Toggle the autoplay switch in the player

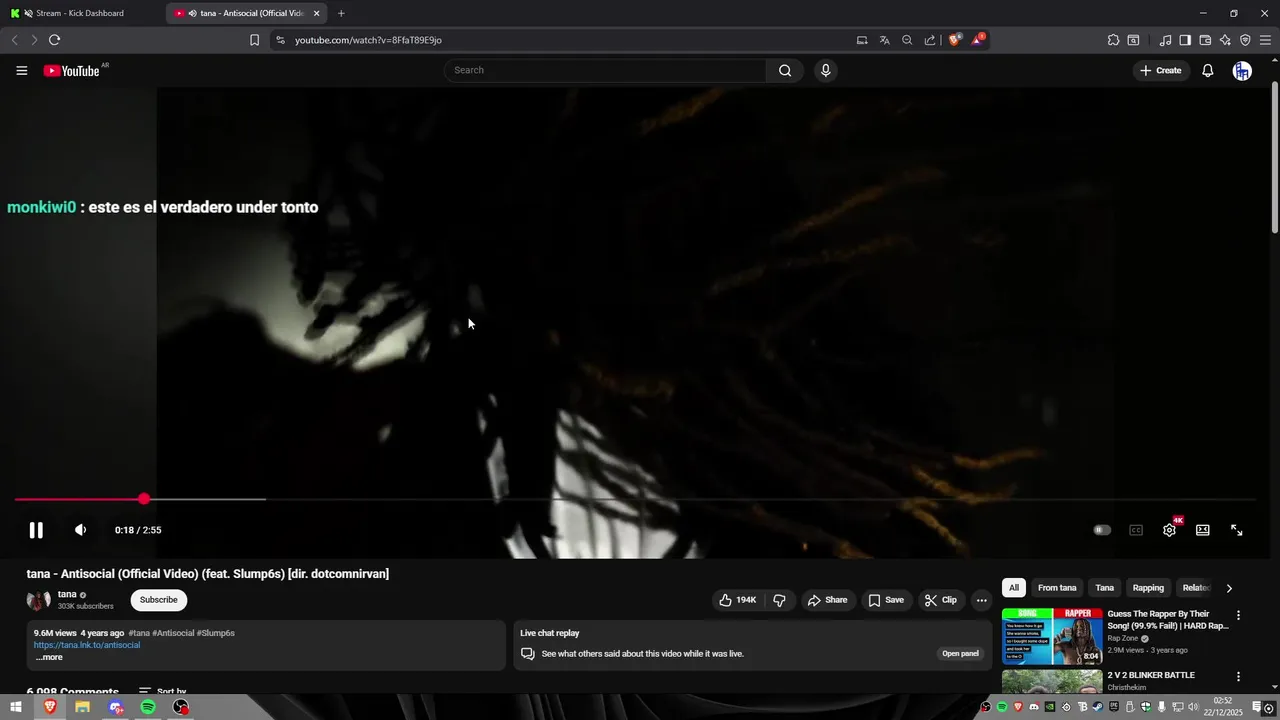tap(1102, 530)
